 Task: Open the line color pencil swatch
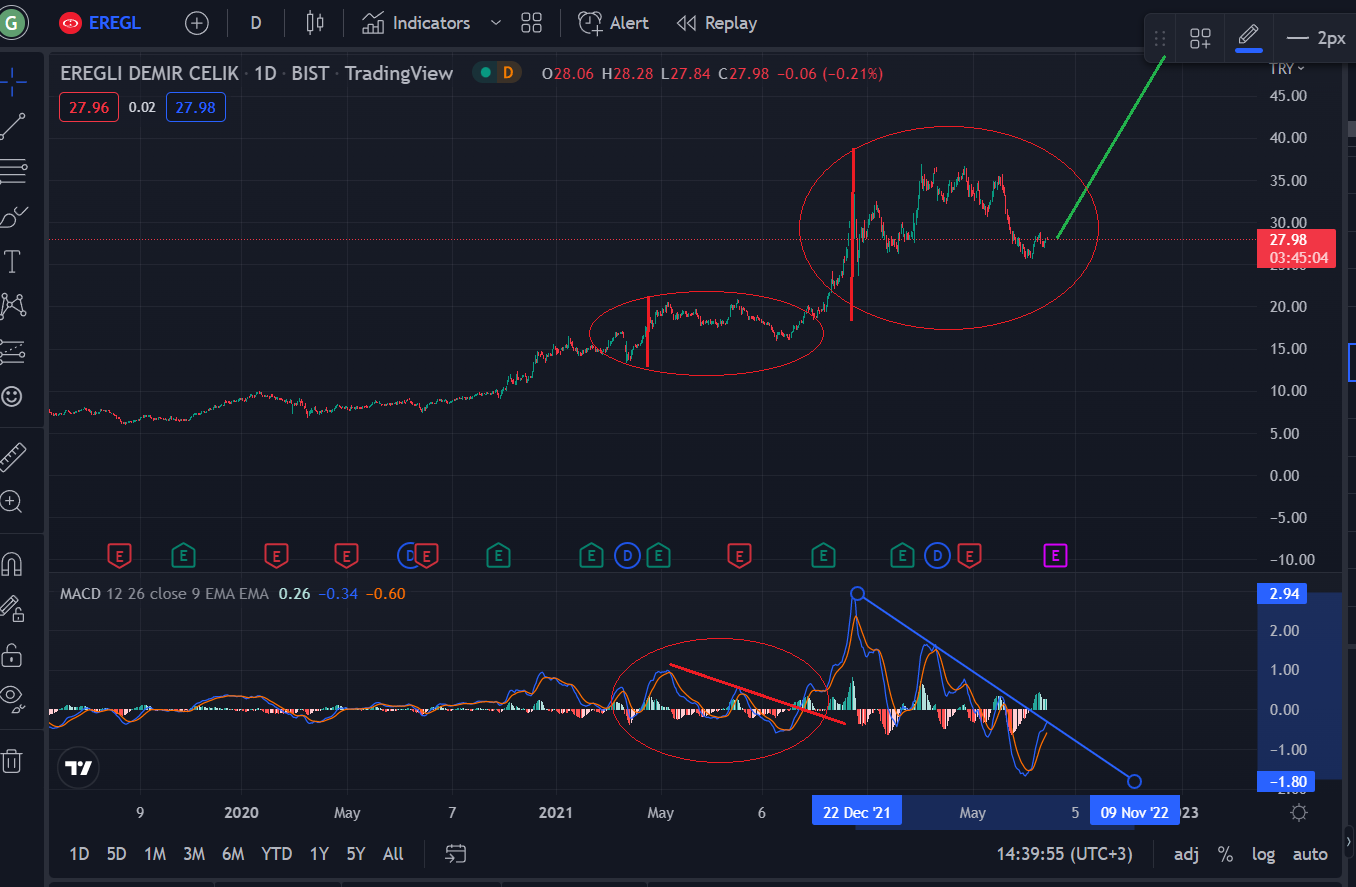(x=1248, y=38)
